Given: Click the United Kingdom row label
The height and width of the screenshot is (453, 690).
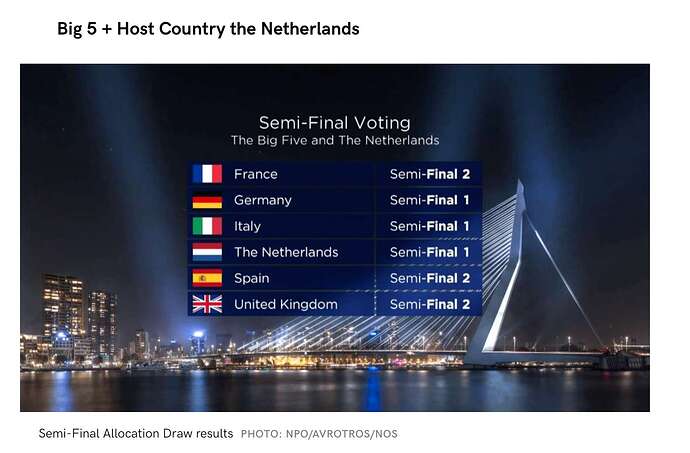Looking at the screenshot, I should click(286, 304).
